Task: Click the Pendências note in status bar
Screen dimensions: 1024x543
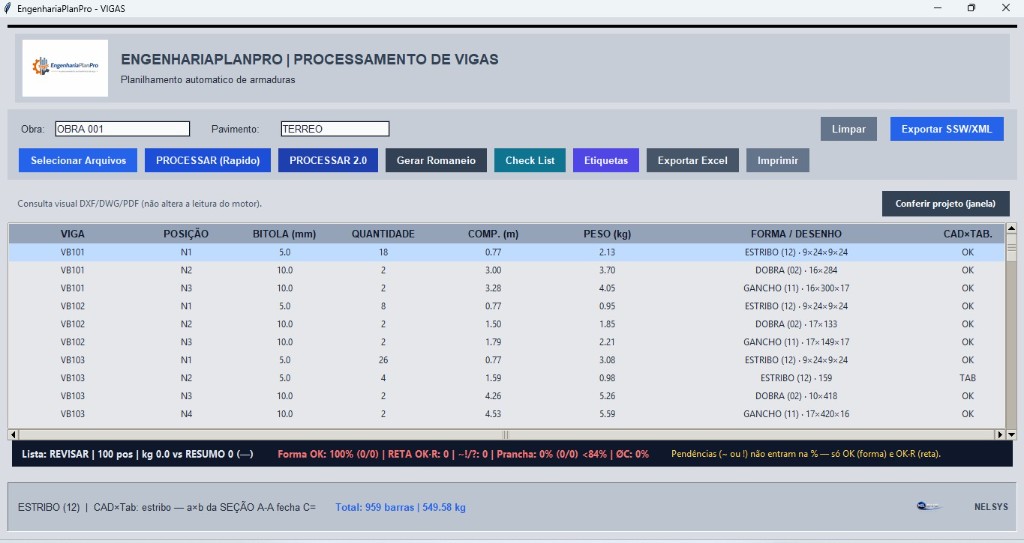Action: coord(806,454)
